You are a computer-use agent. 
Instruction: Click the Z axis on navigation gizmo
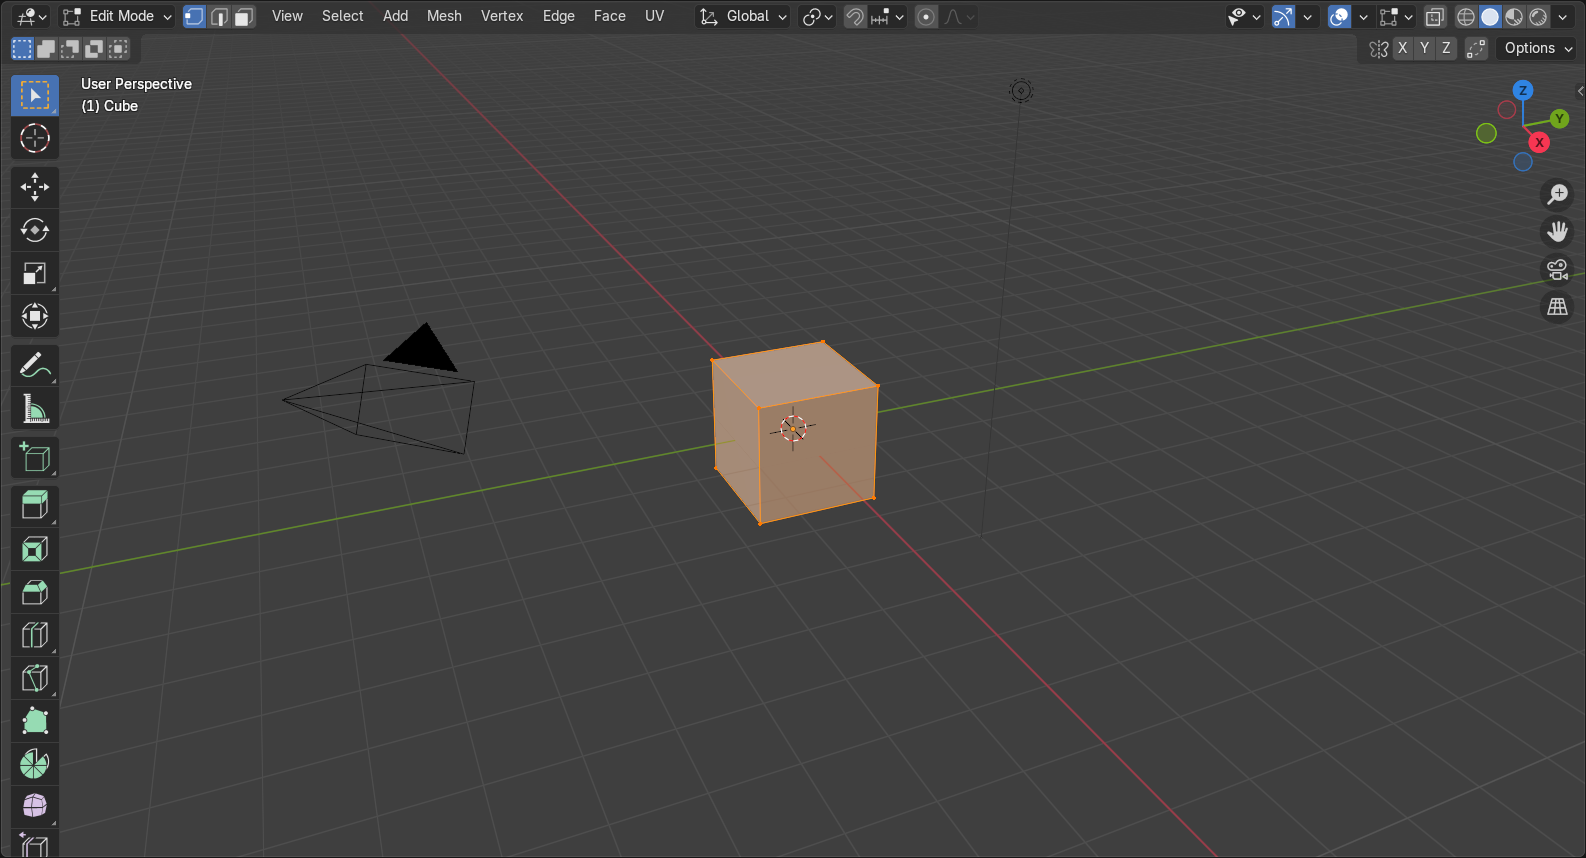1523,90
